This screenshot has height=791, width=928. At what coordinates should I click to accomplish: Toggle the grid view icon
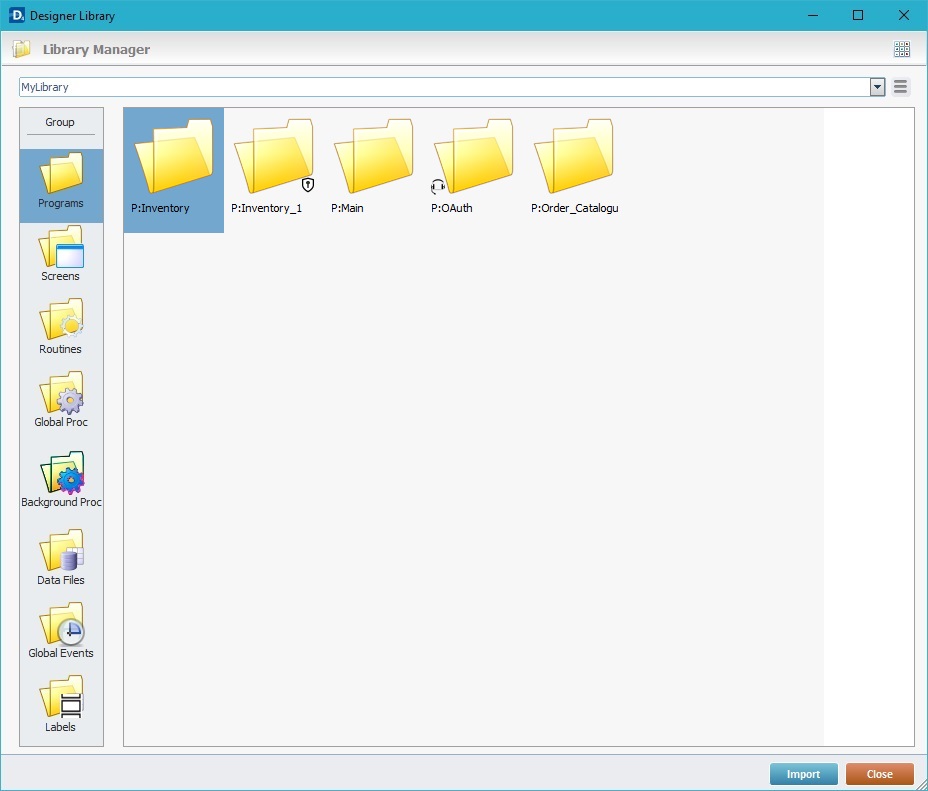(902, 49)
